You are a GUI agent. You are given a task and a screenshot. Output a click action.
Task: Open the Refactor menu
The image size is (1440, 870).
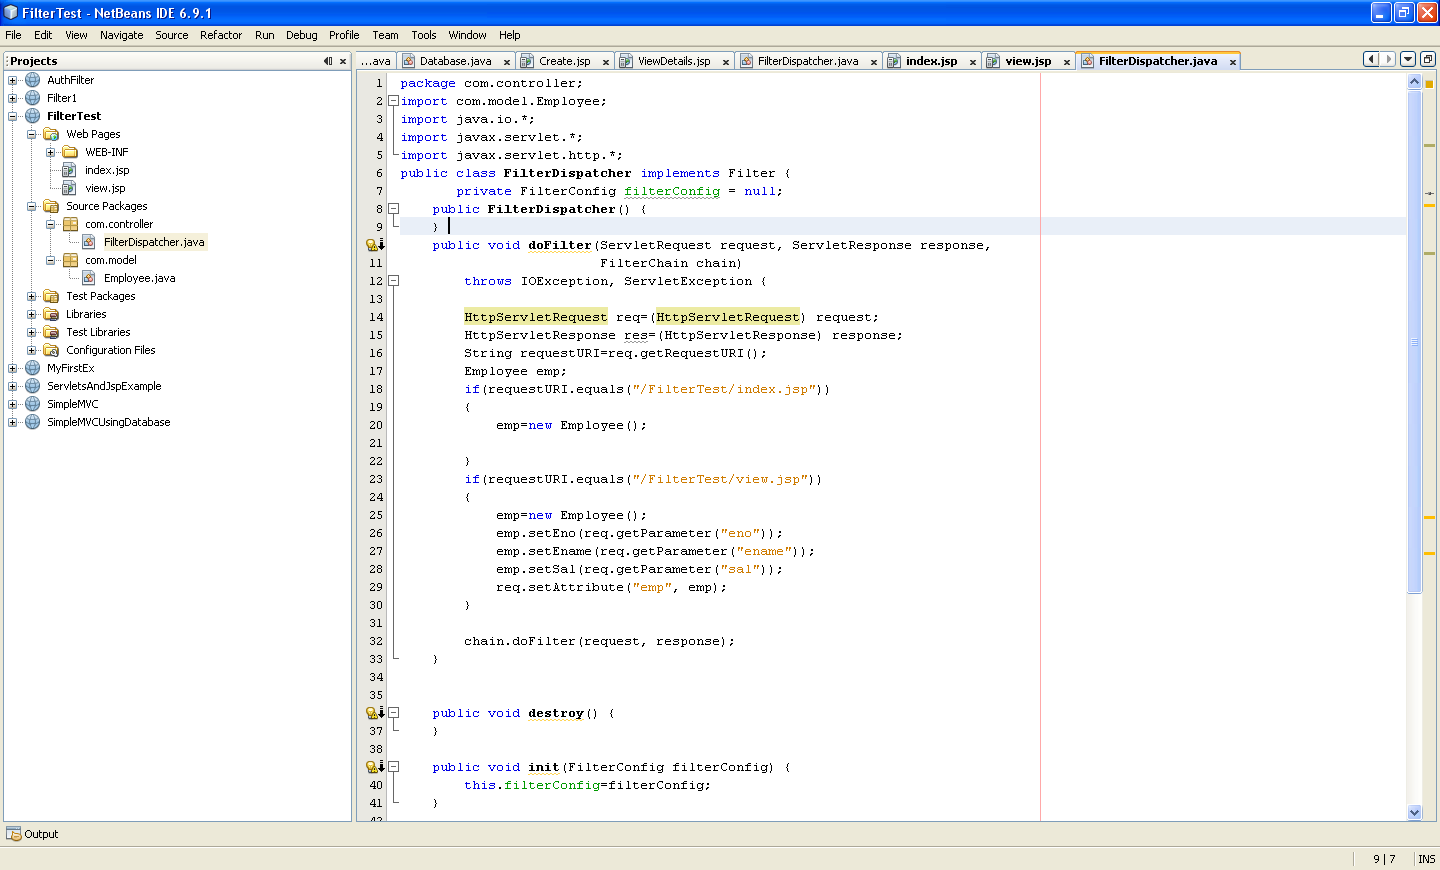click(221, 35)
